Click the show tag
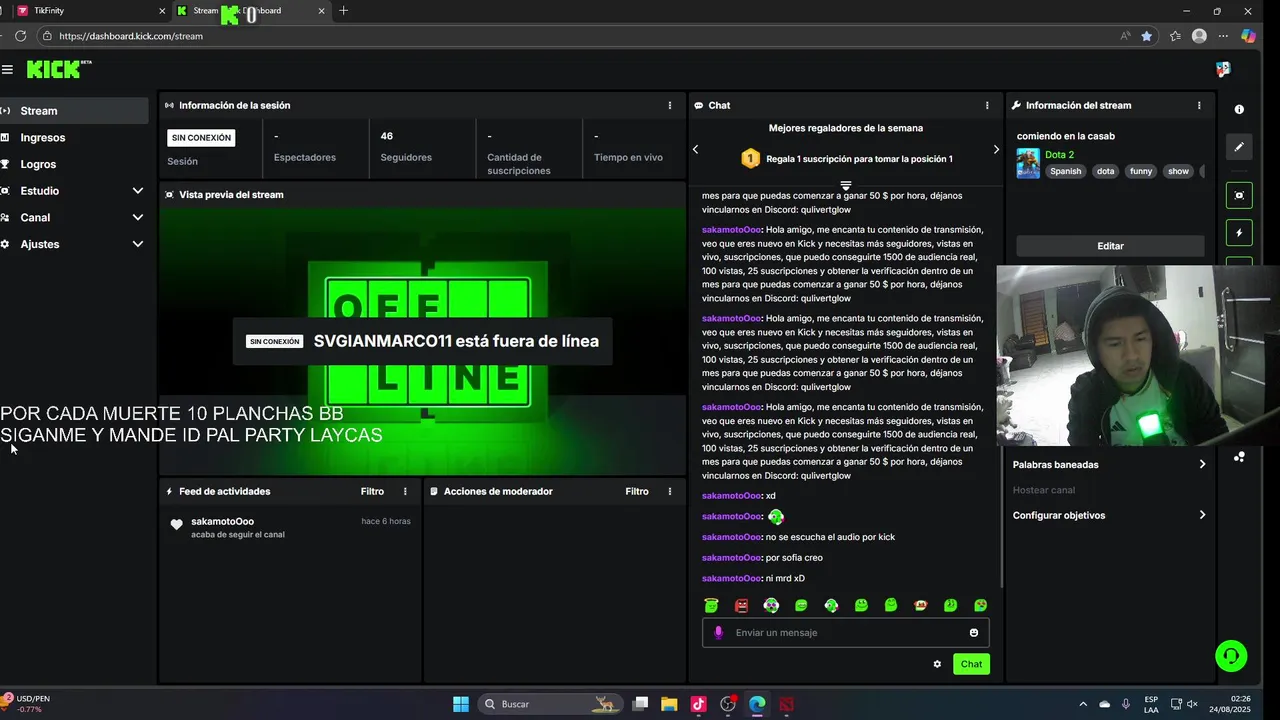This screenshot has height=720, width=1280. point(1179,171)
